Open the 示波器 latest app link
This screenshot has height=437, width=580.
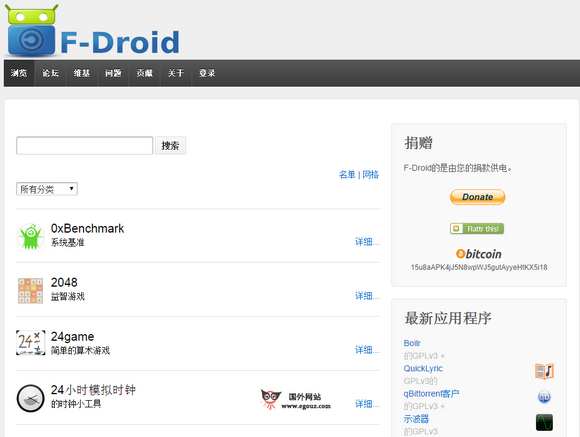coord(416,419)
